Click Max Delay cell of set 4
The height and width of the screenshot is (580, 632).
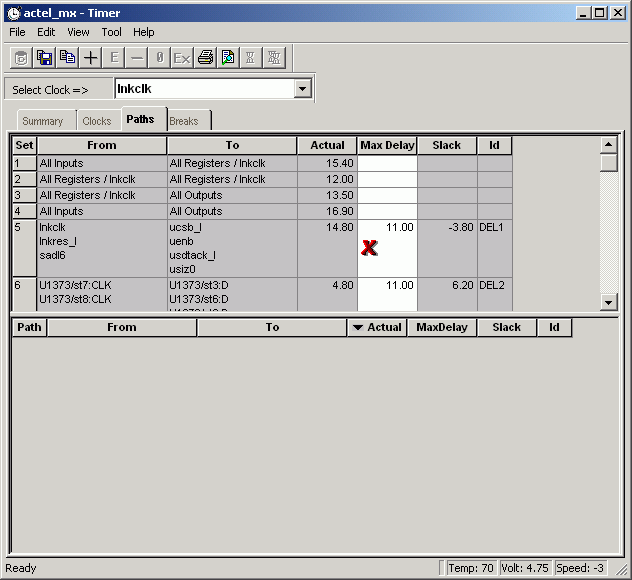click(x=387, y=212)
